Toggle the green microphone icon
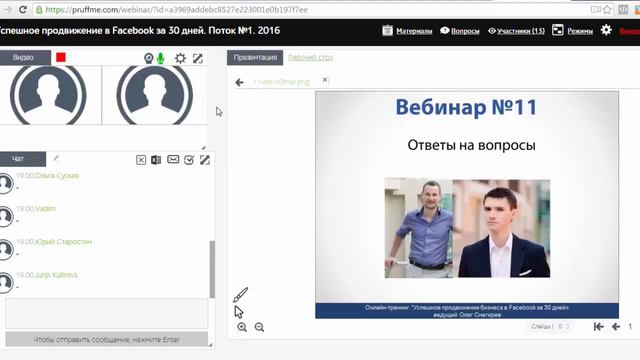 click(x=160, y=58)
